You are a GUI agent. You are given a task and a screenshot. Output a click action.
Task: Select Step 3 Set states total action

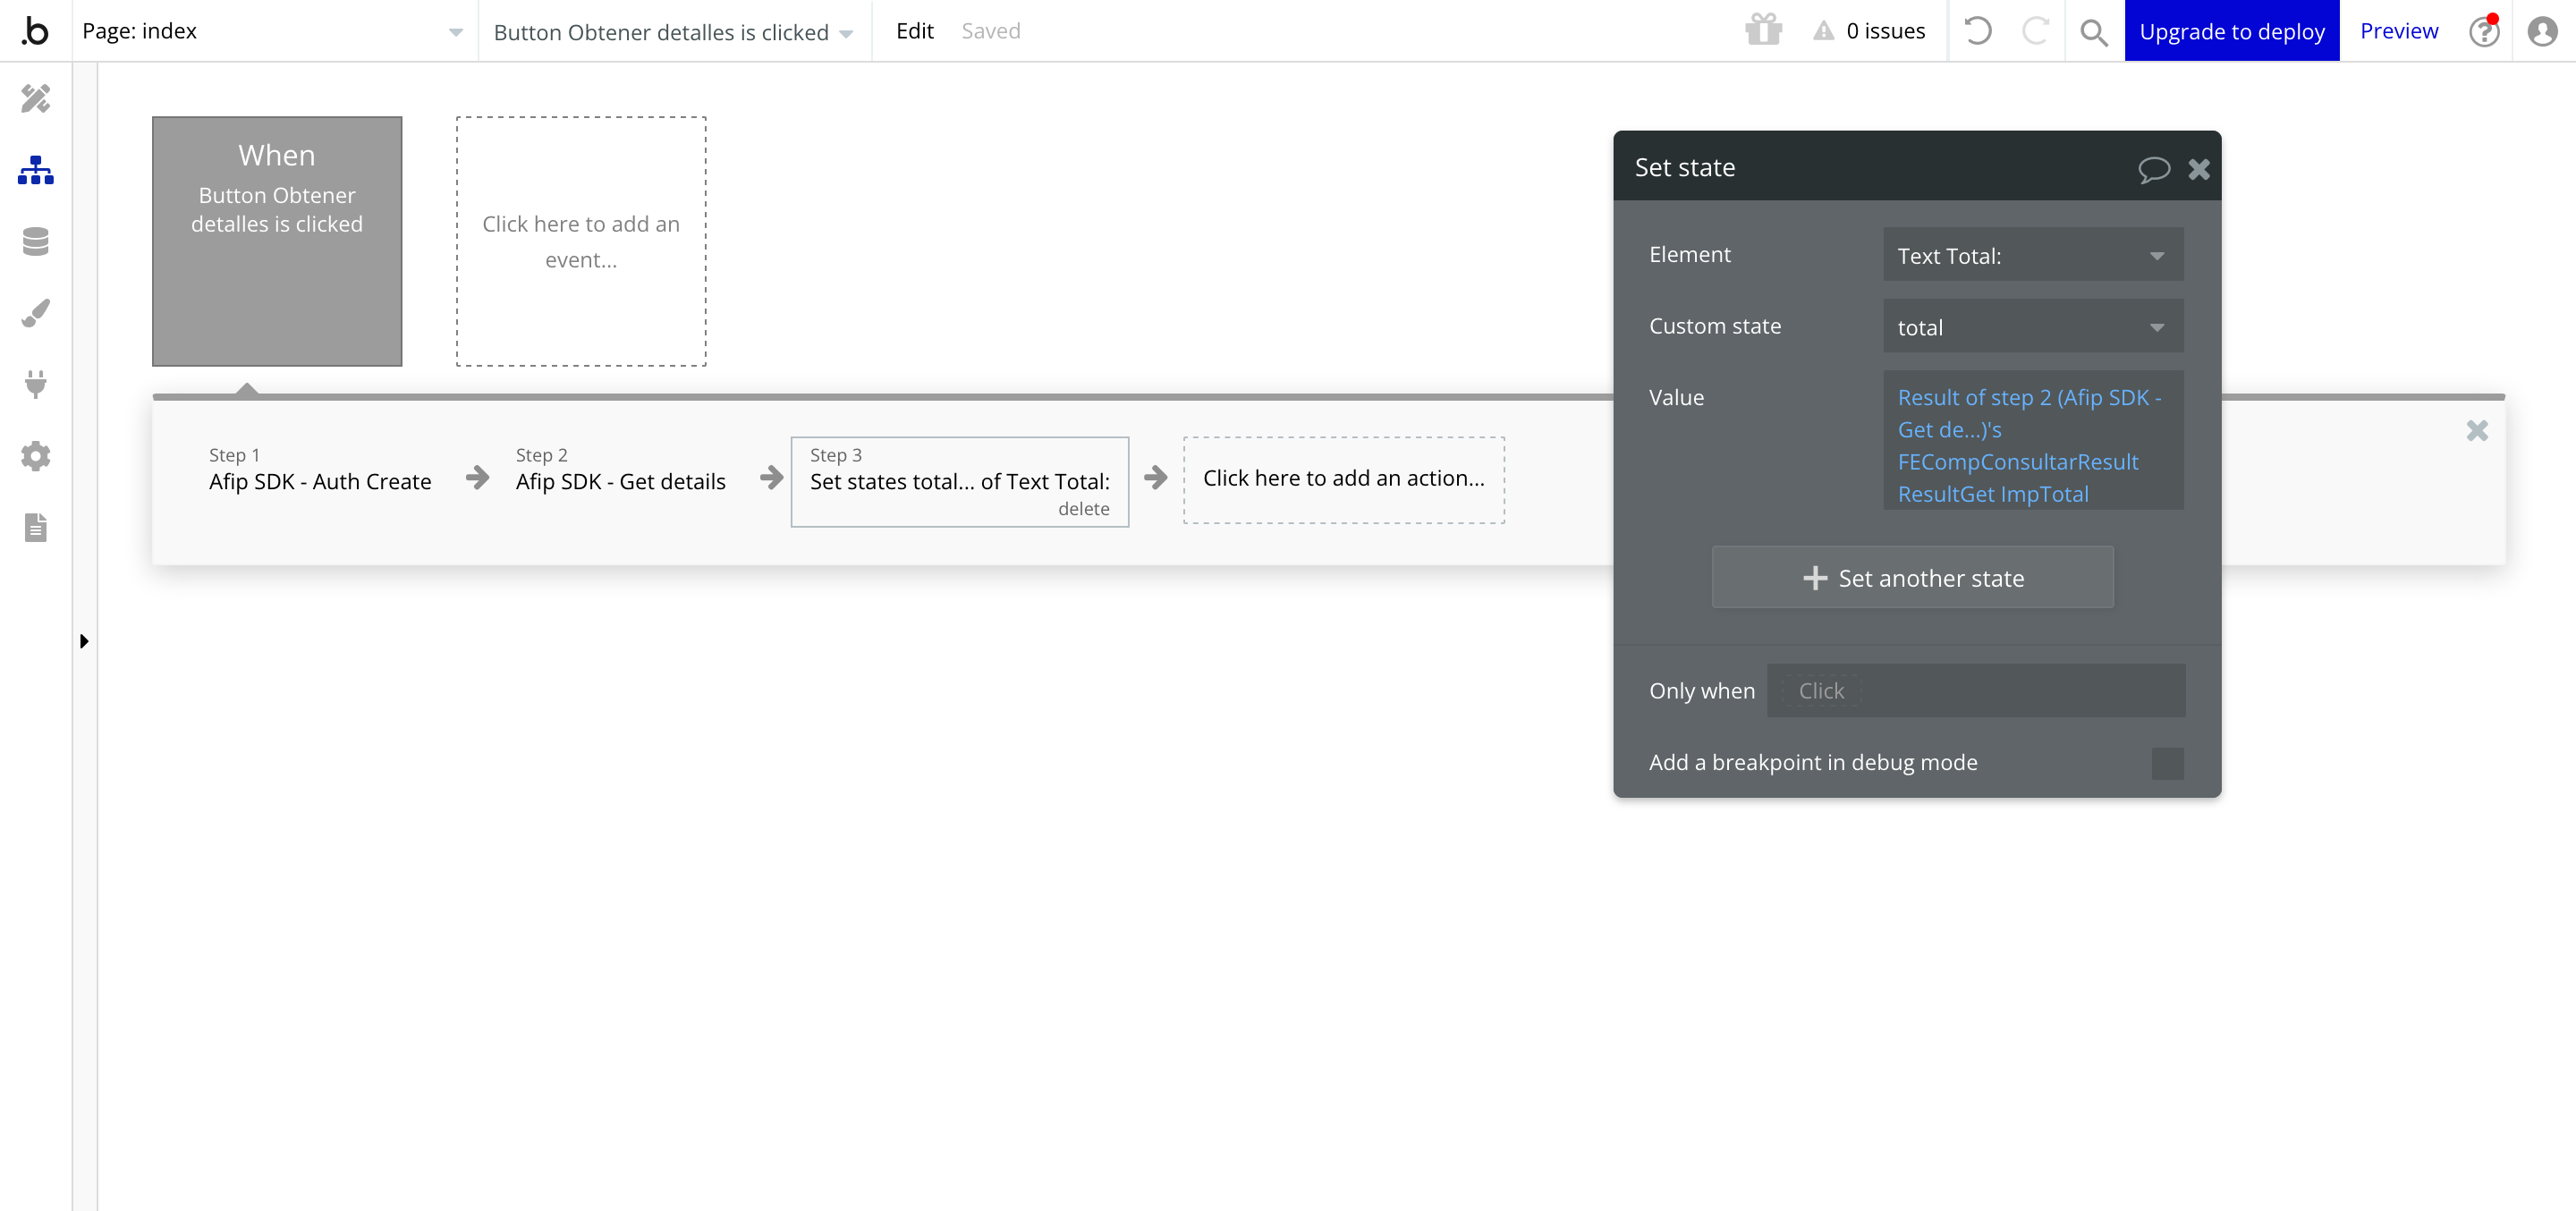coord(960,481)
